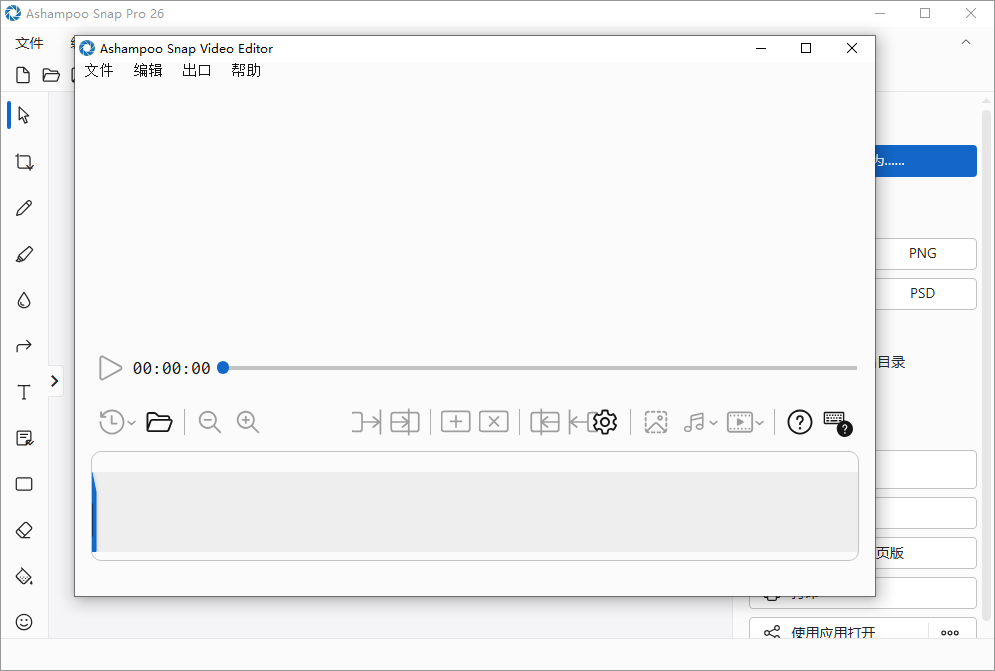This screenshot has height=671, width=995.
Task: Activate the Text tool
Action: point(24,392)
